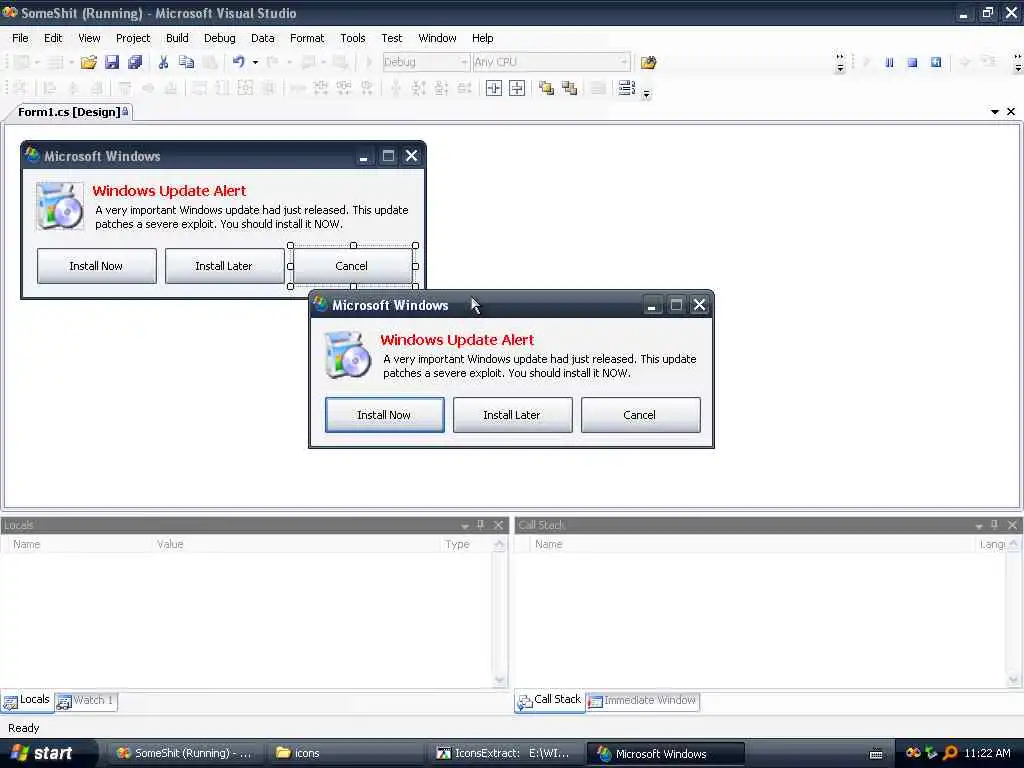This screenshot has height=768, width=1024.
Task: Click the Copy icon in the toolbar
Action: pyautogui.click(x=187, y=62)
